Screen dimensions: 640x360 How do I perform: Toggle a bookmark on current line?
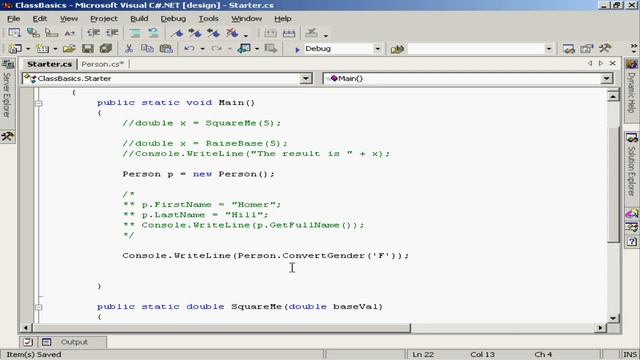(x=177, y=33)
